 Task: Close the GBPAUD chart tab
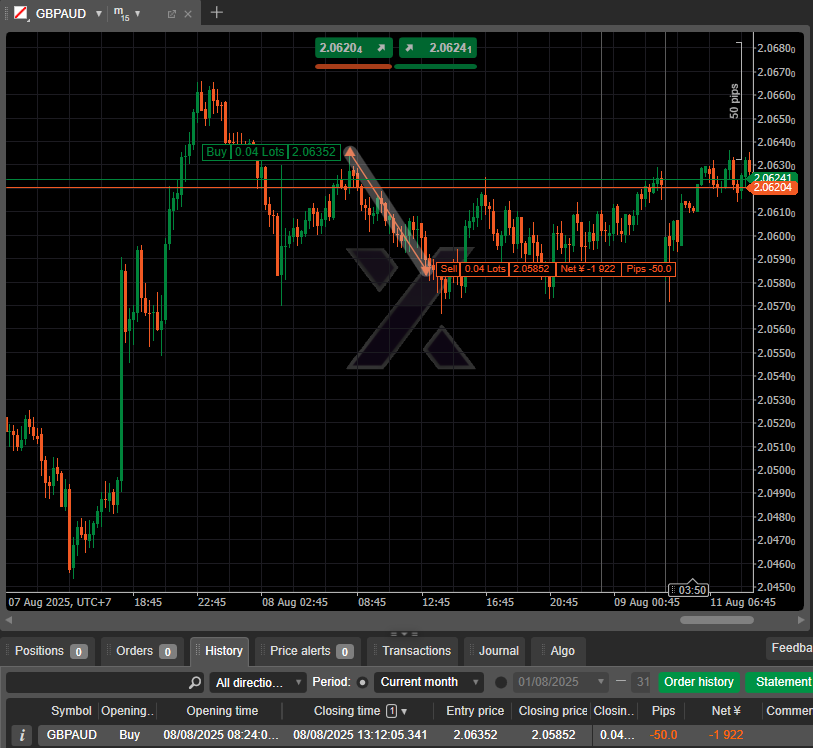click(x=188, y=15)
